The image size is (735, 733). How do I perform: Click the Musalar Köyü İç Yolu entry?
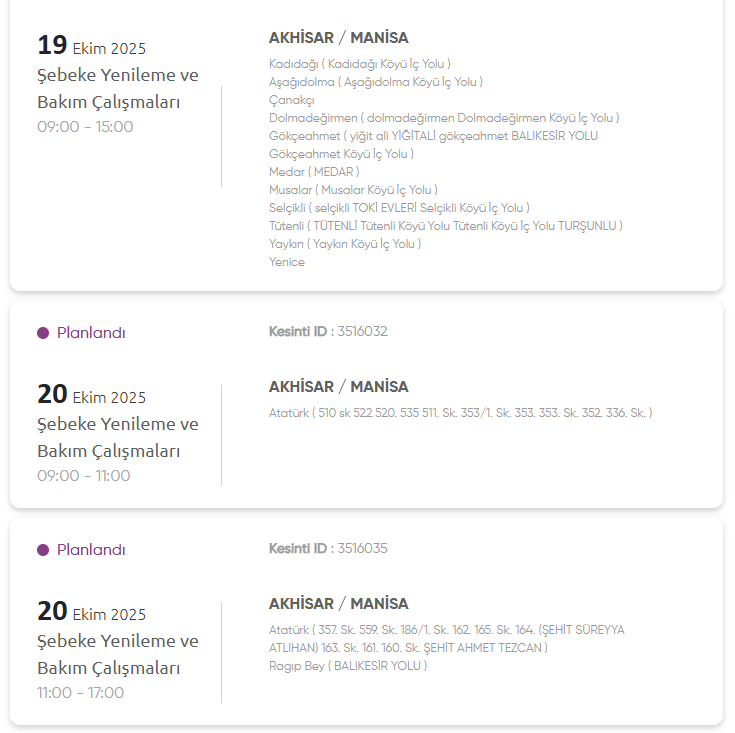pyautogui.click(x=353, y=190)
